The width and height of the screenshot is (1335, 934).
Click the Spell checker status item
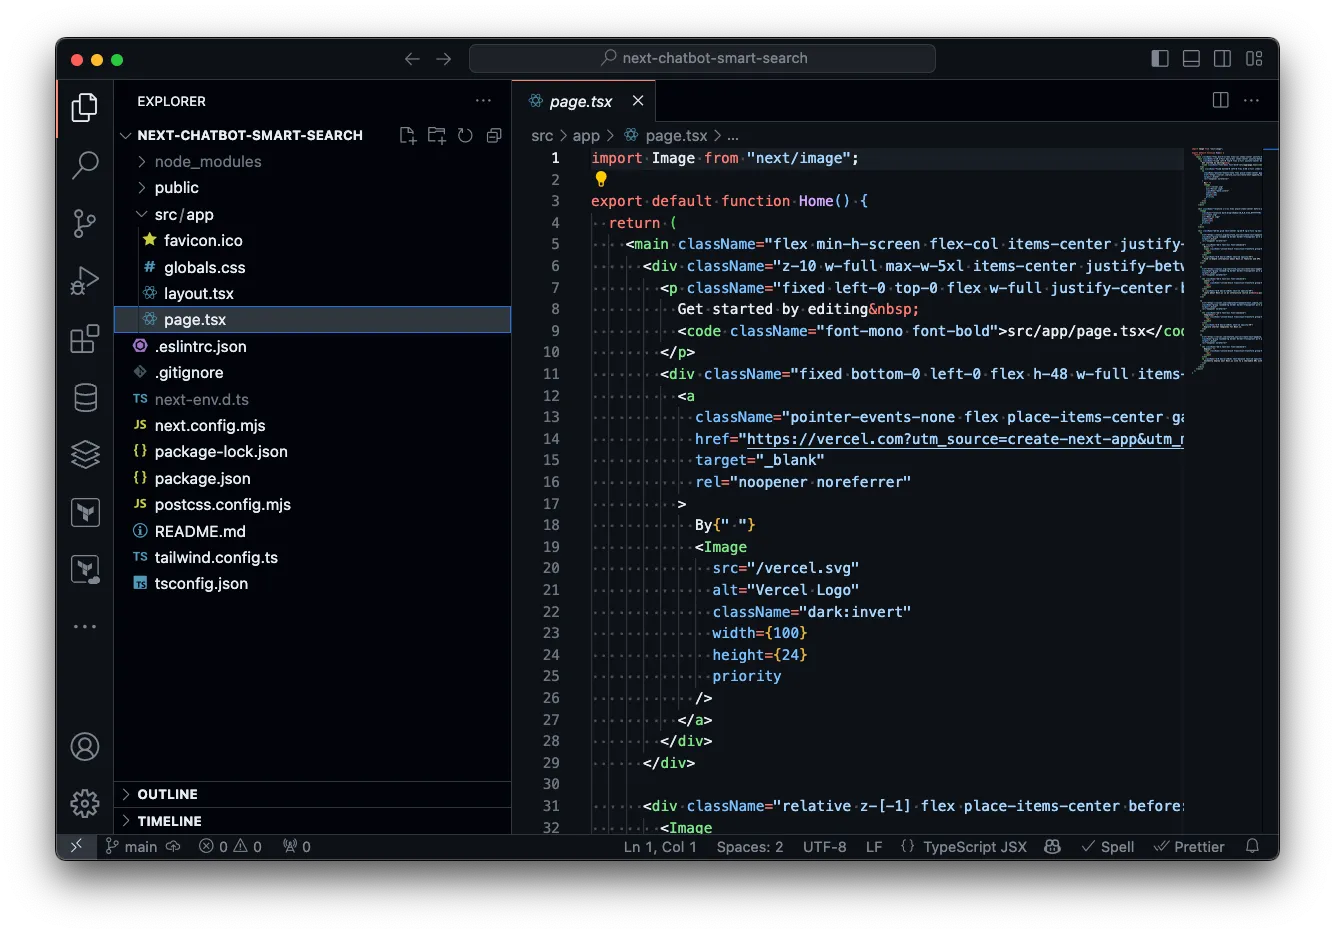click(x=1108, y=846)
